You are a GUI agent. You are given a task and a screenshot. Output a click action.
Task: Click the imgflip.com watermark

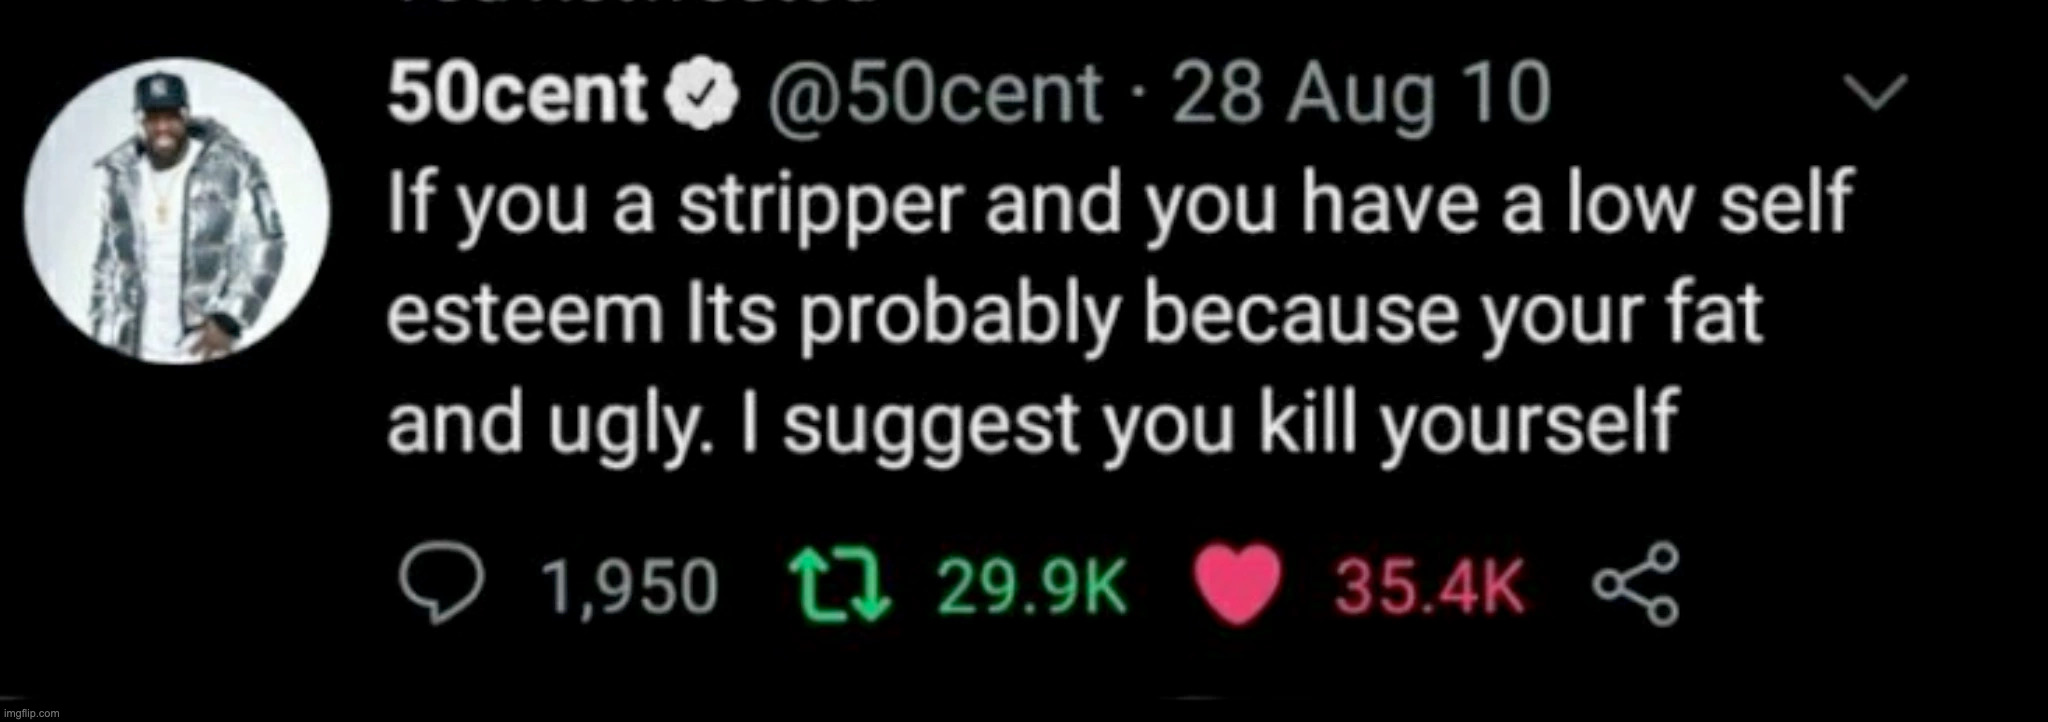[32, 714]
